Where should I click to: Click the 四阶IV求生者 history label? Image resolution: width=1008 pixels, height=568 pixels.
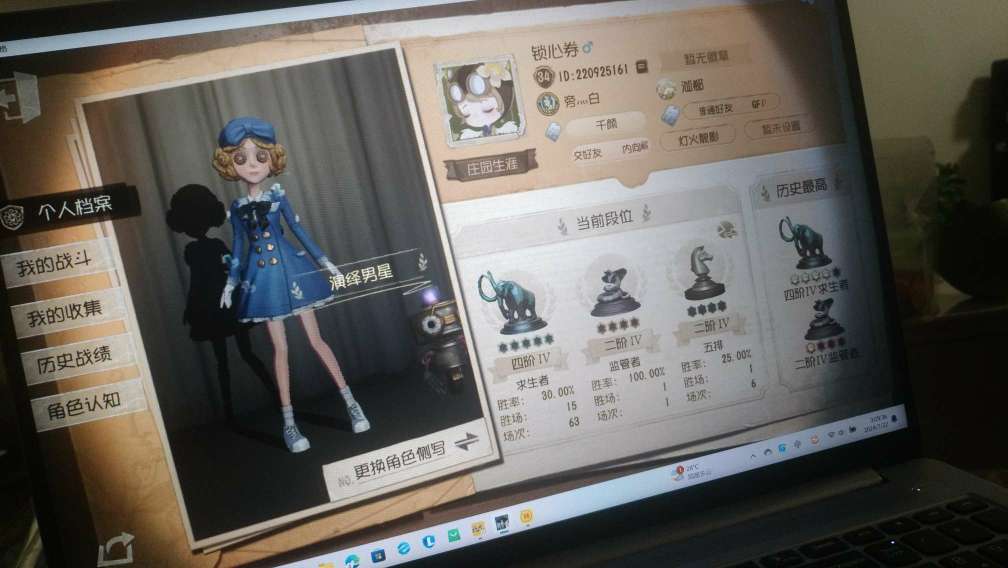click(x=816, y=290)
